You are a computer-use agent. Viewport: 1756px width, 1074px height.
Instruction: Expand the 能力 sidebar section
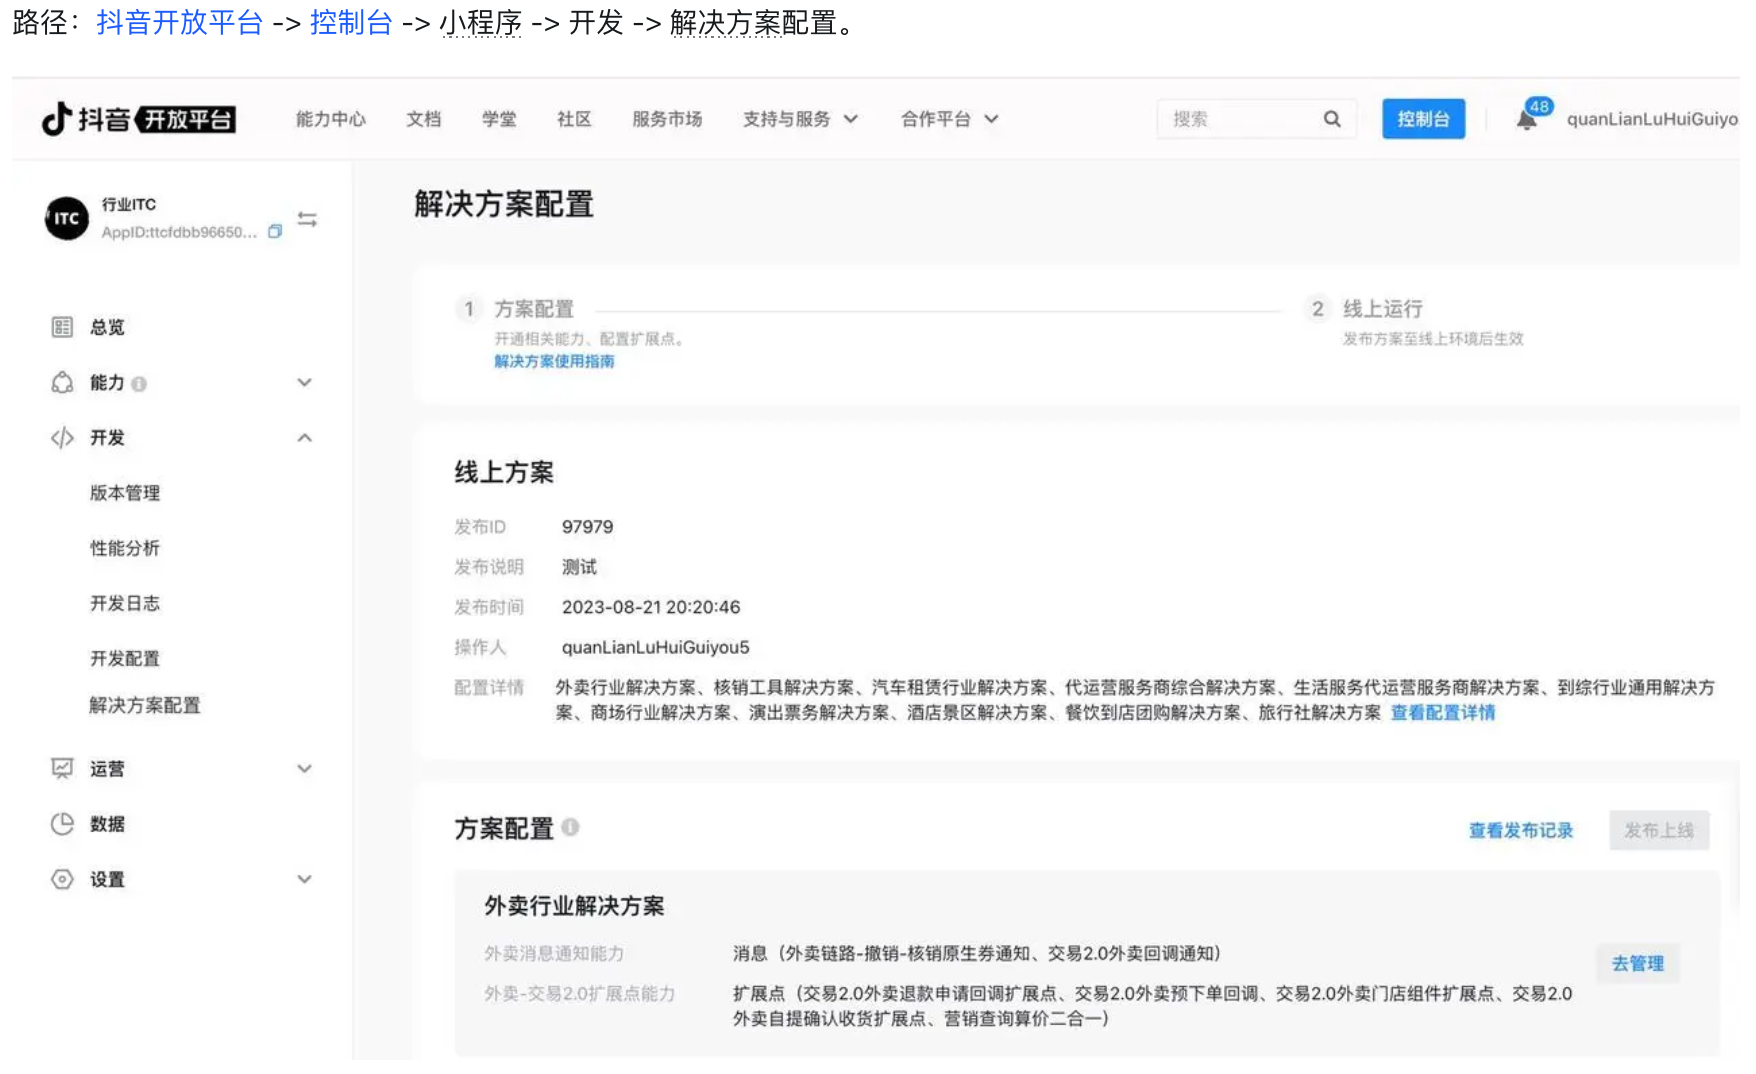click(304, 383)
